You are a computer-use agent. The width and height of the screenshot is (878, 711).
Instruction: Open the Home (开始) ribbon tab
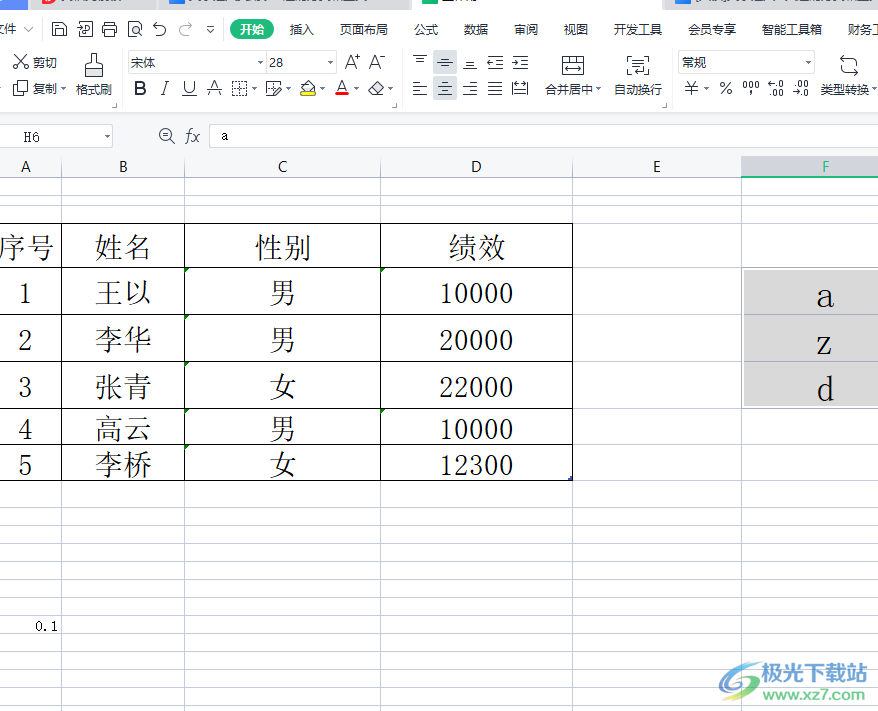(252, 29)
